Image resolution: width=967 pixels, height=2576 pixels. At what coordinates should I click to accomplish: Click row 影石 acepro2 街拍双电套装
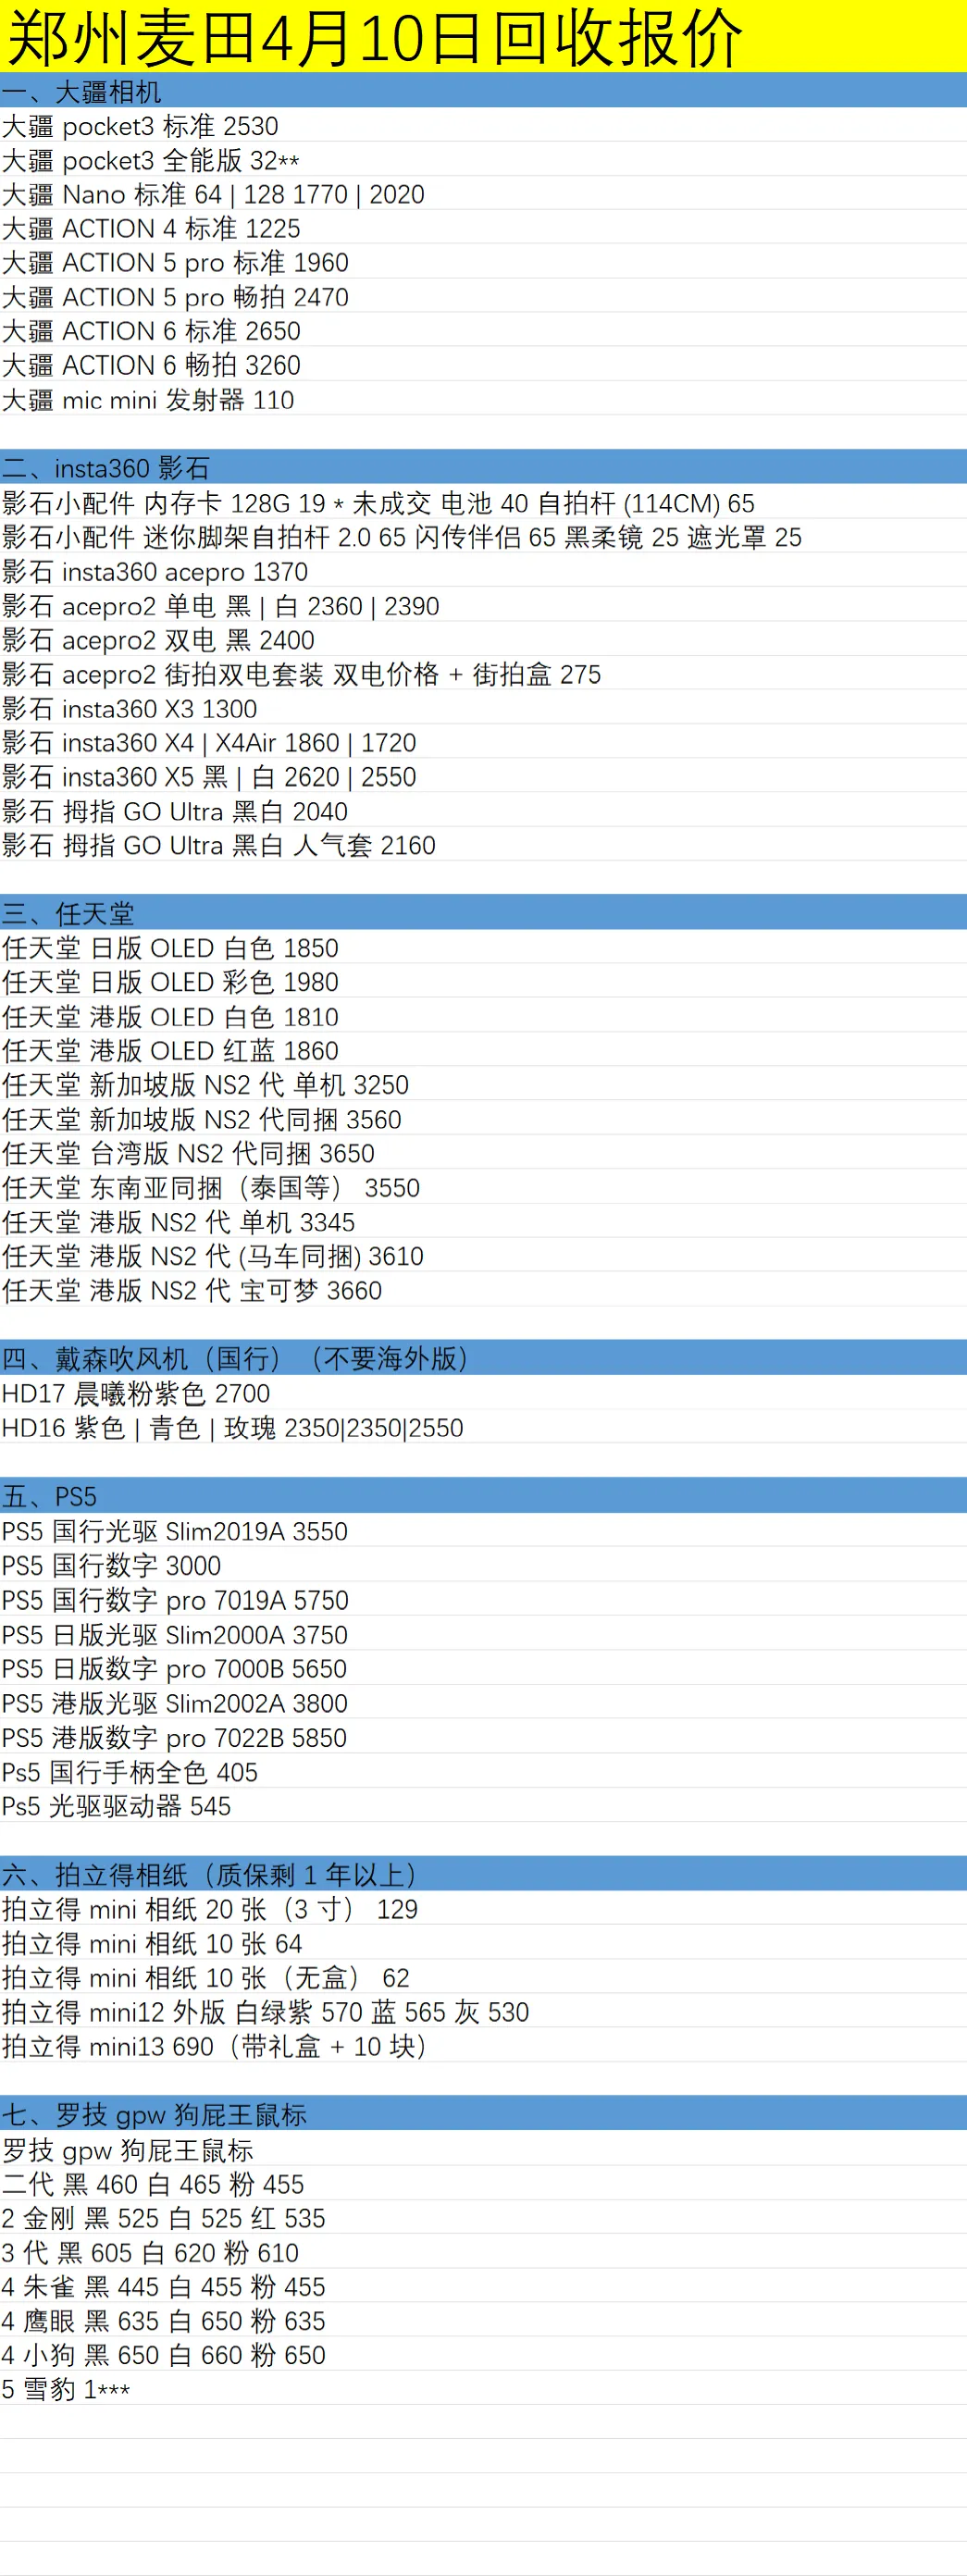[x=483, y=674]
